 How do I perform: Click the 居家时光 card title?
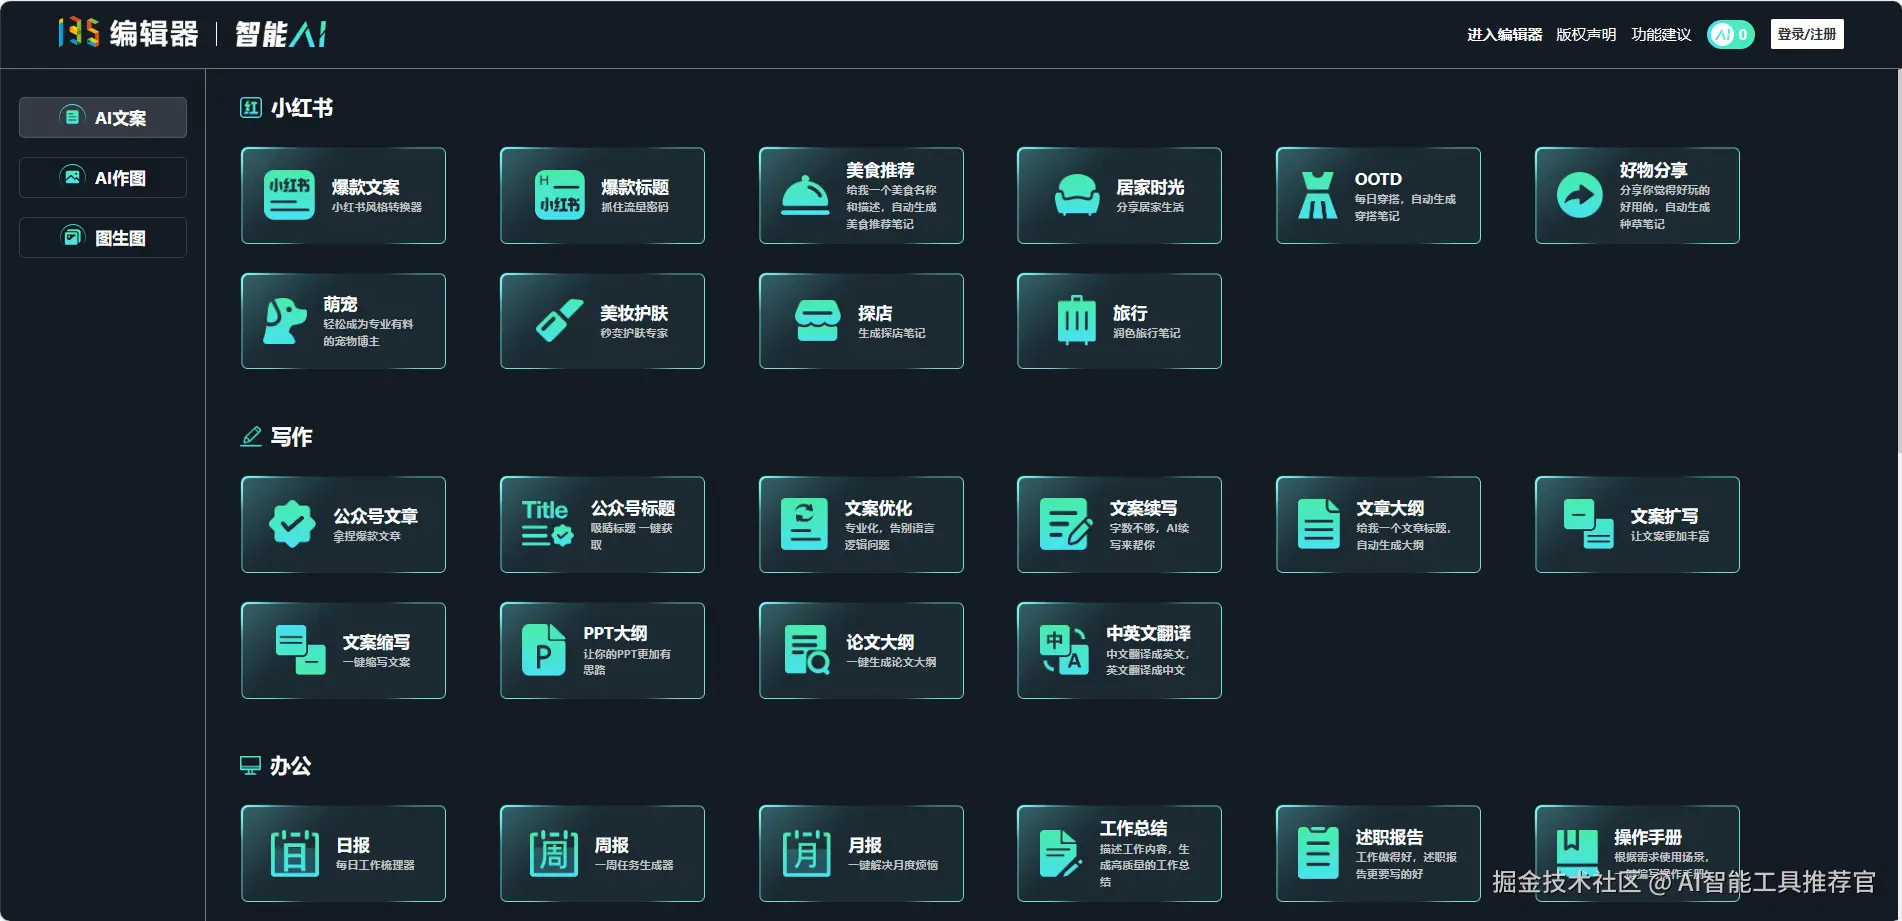pyautogui.click(x=1150, y=187)
